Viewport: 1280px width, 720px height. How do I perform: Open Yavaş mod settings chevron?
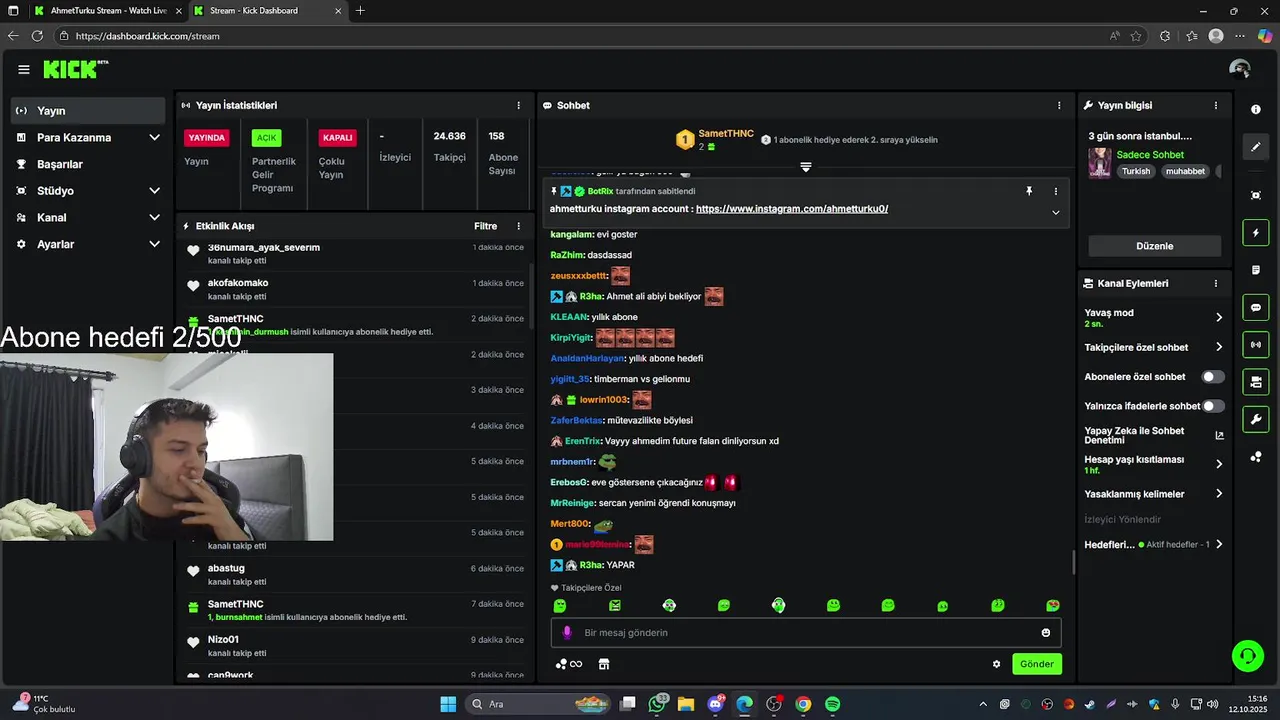[1219, 317]
